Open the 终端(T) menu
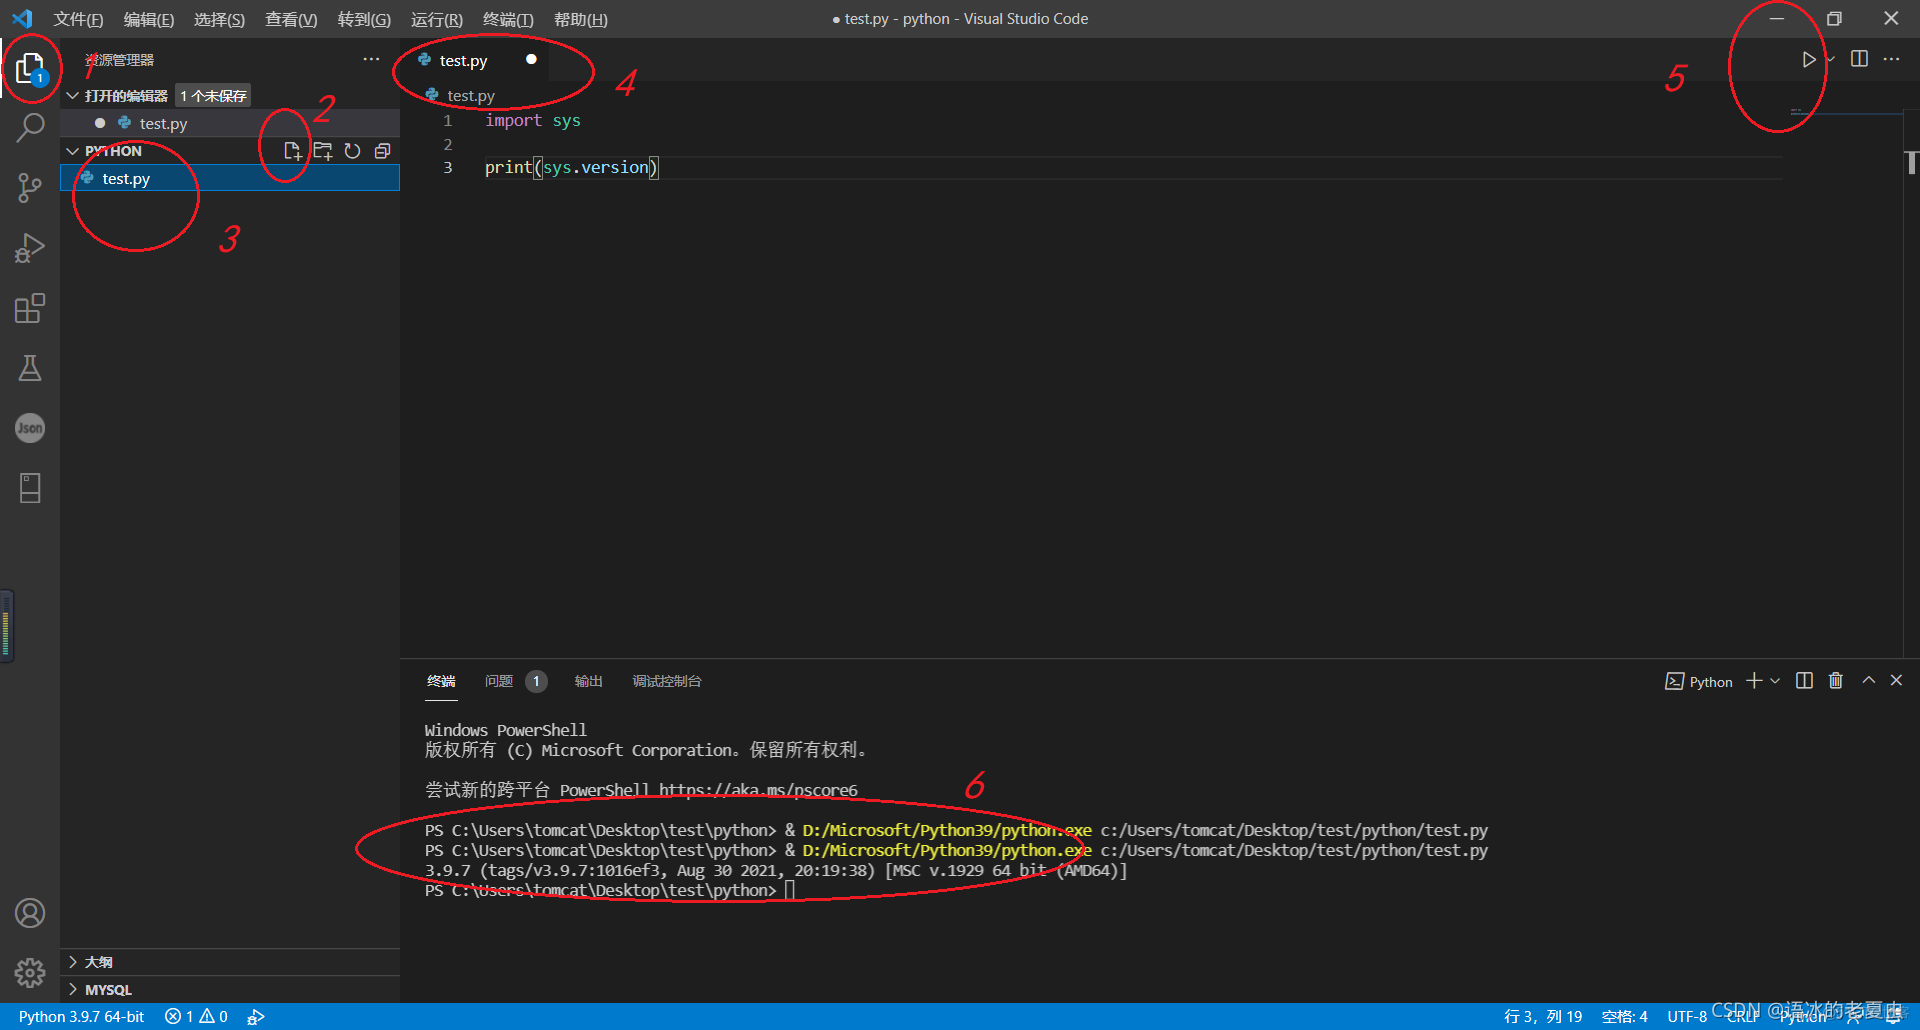Viewport: 1920px width, 1030px height. [x=508, y=19]
